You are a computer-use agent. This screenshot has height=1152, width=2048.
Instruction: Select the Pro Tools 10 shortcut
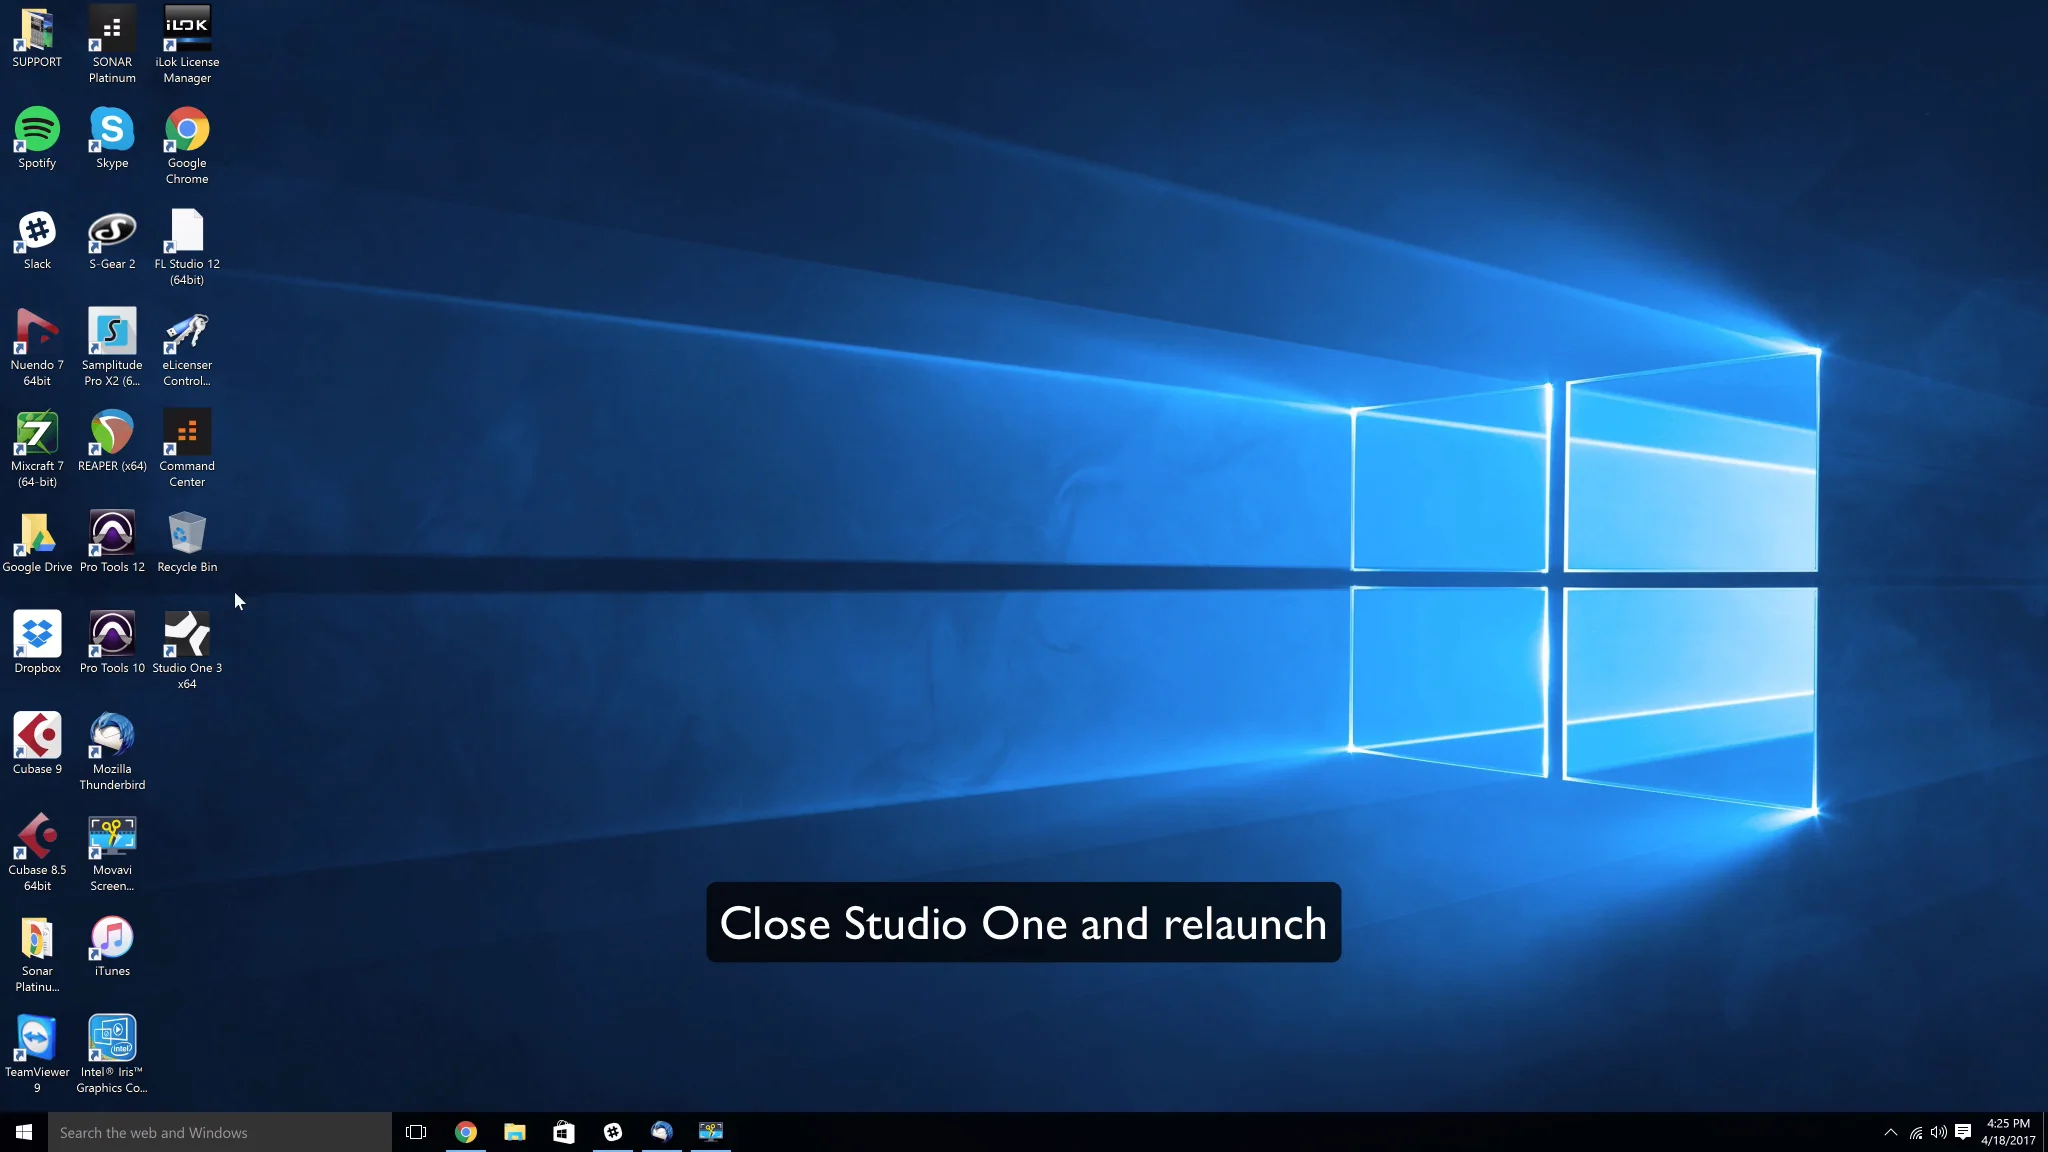[112, 644]
